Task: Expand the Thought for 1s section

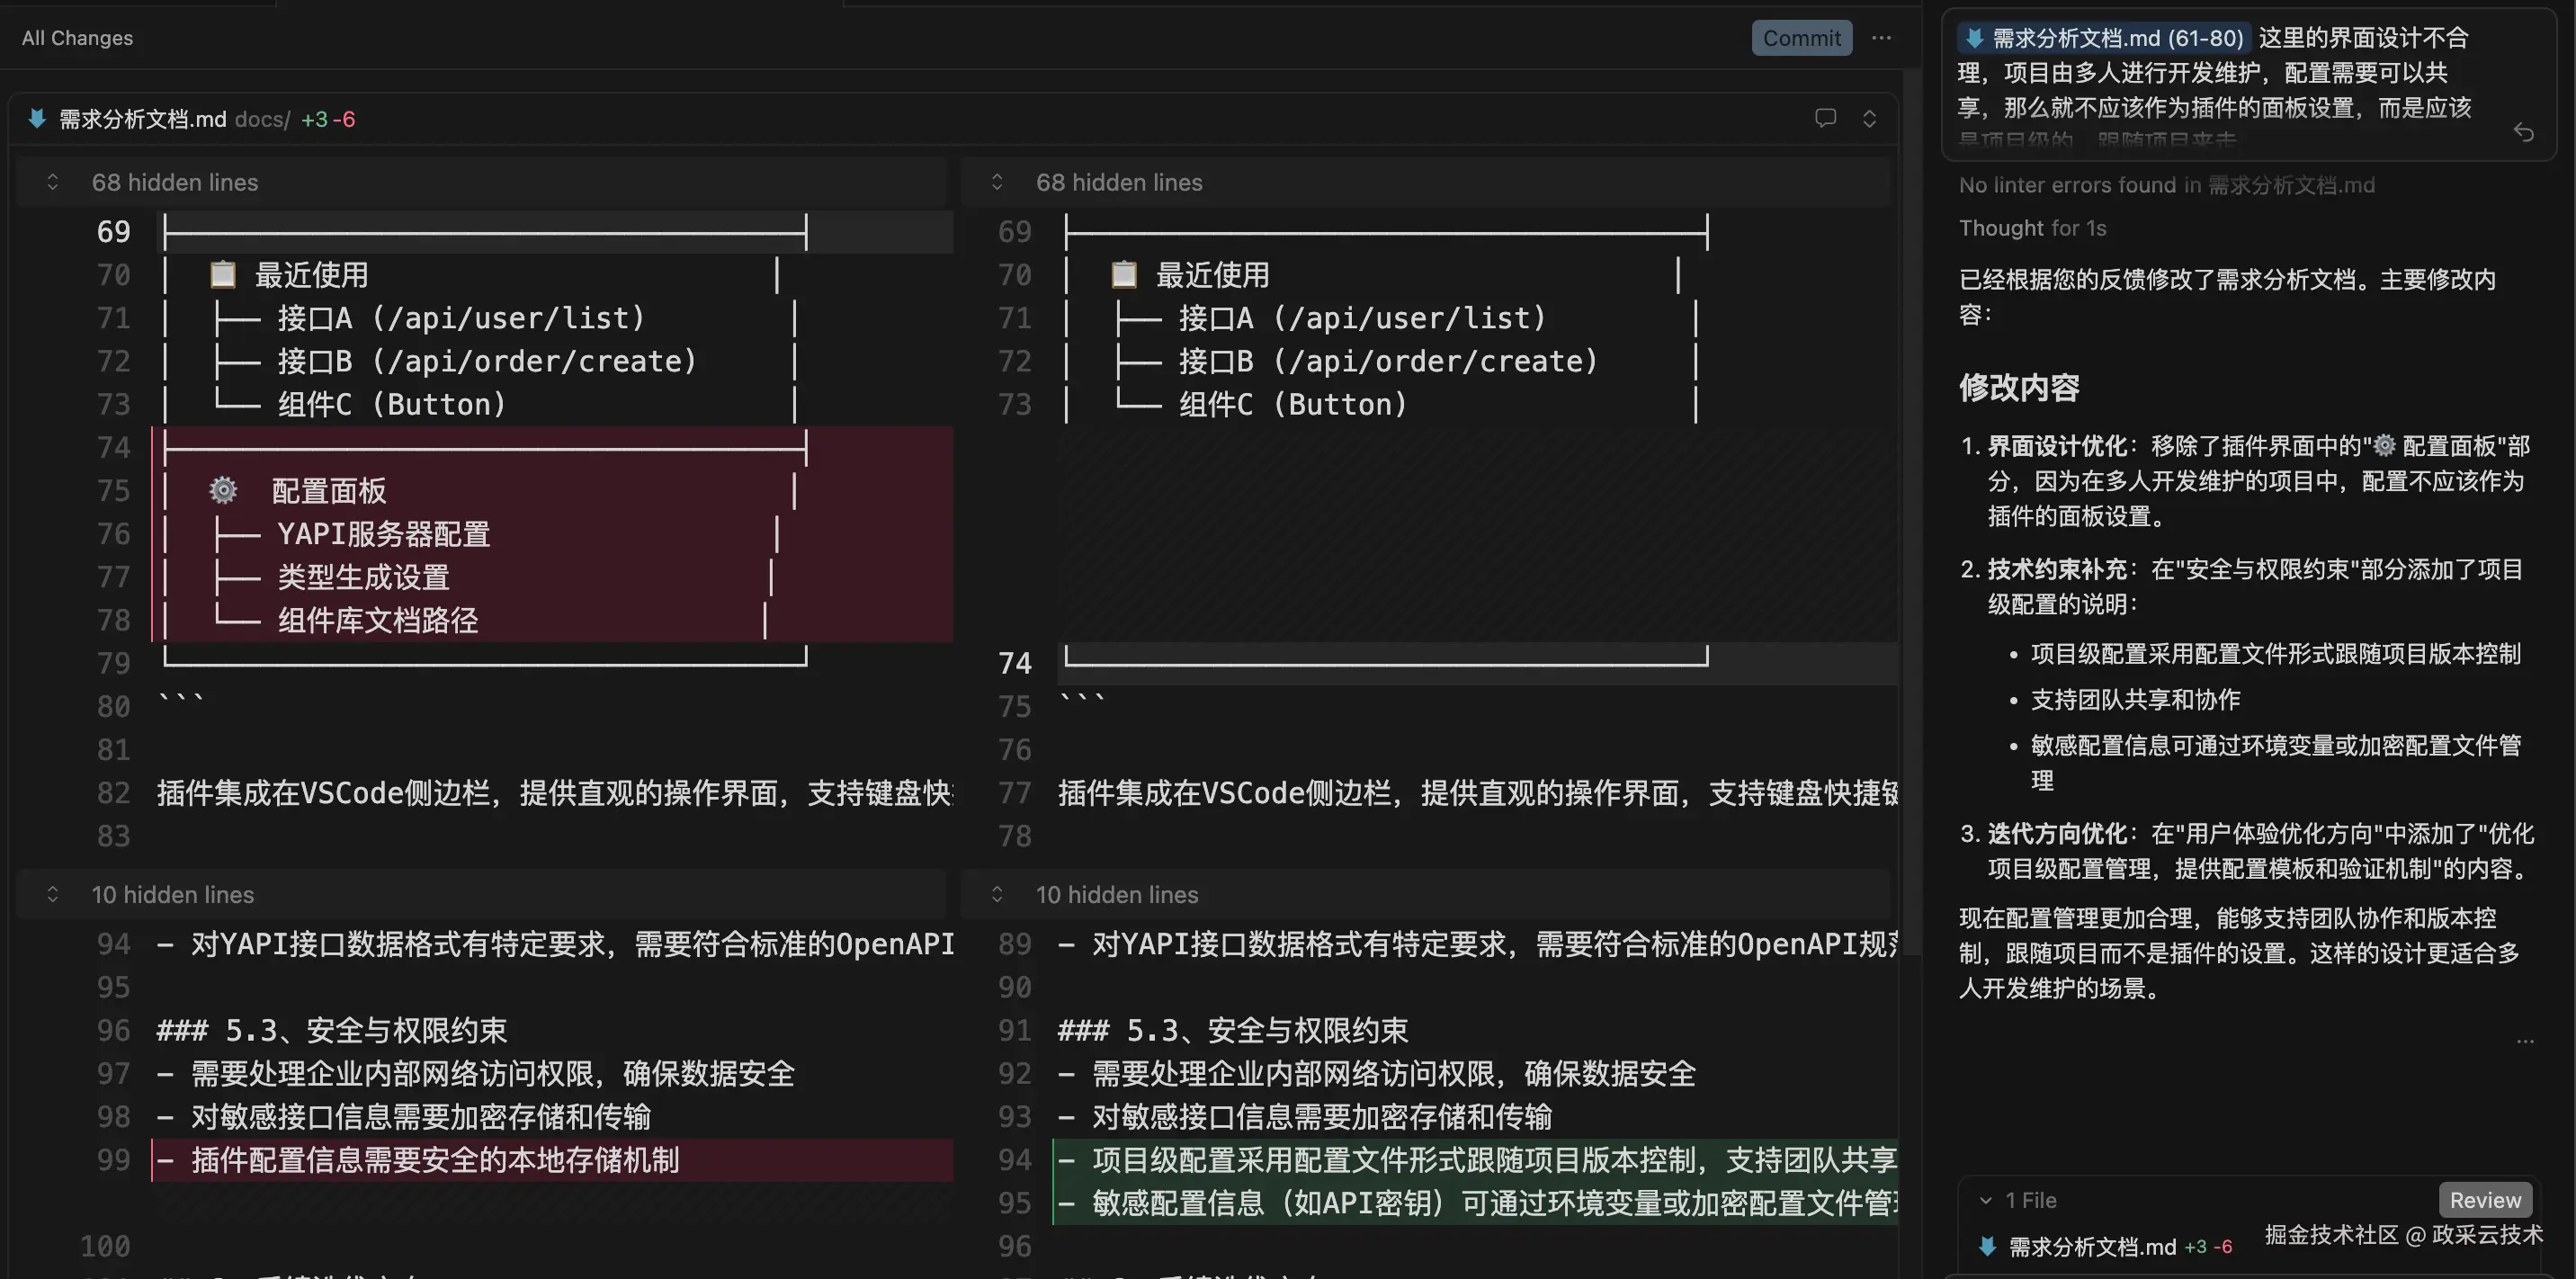Action: pyautogui.click(x=2032, y=228)
